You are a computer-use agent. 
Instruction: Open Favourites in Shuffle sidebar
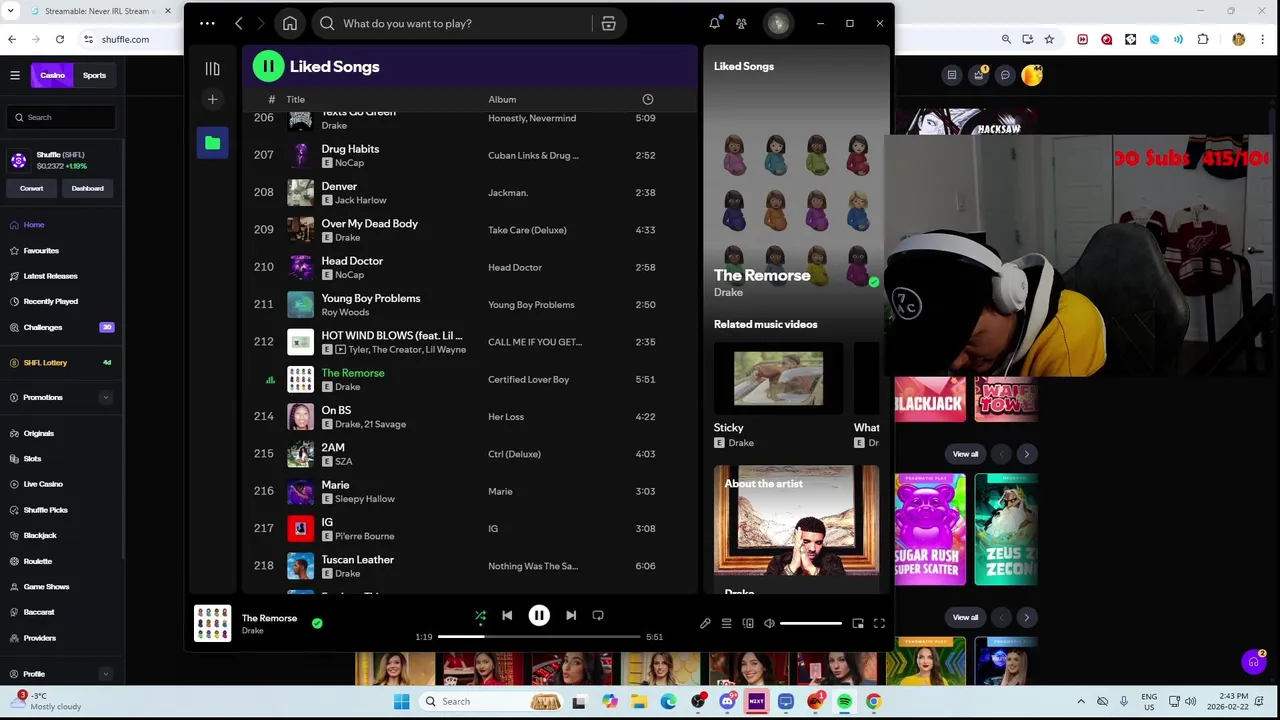41,251
